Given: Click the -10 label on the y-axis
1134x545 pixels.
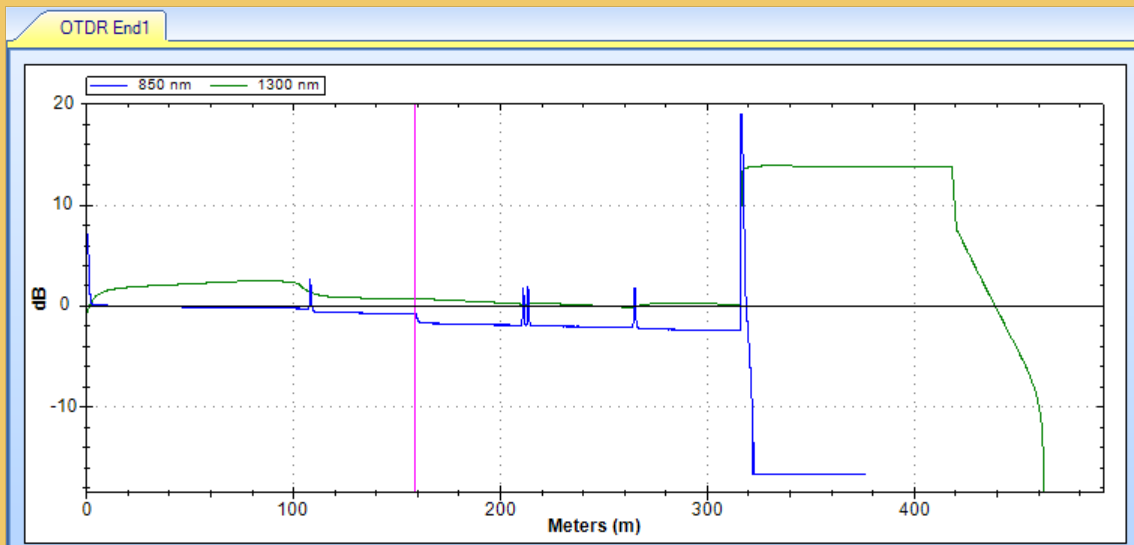Looking at the screenshot, I should [x=59, y=407].
